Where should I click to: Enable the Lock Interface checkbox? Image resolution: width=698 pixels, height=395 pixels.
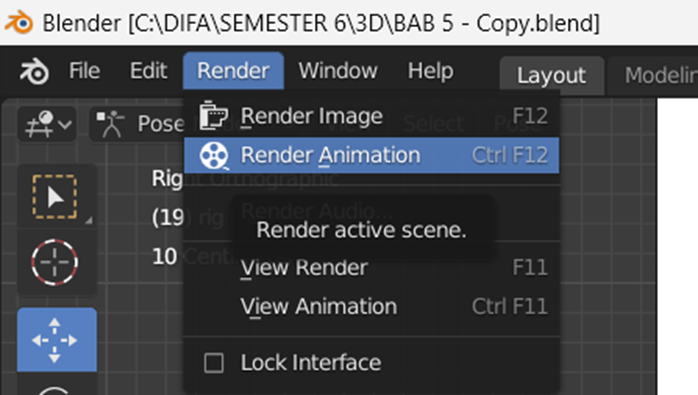tap(214, 362)
